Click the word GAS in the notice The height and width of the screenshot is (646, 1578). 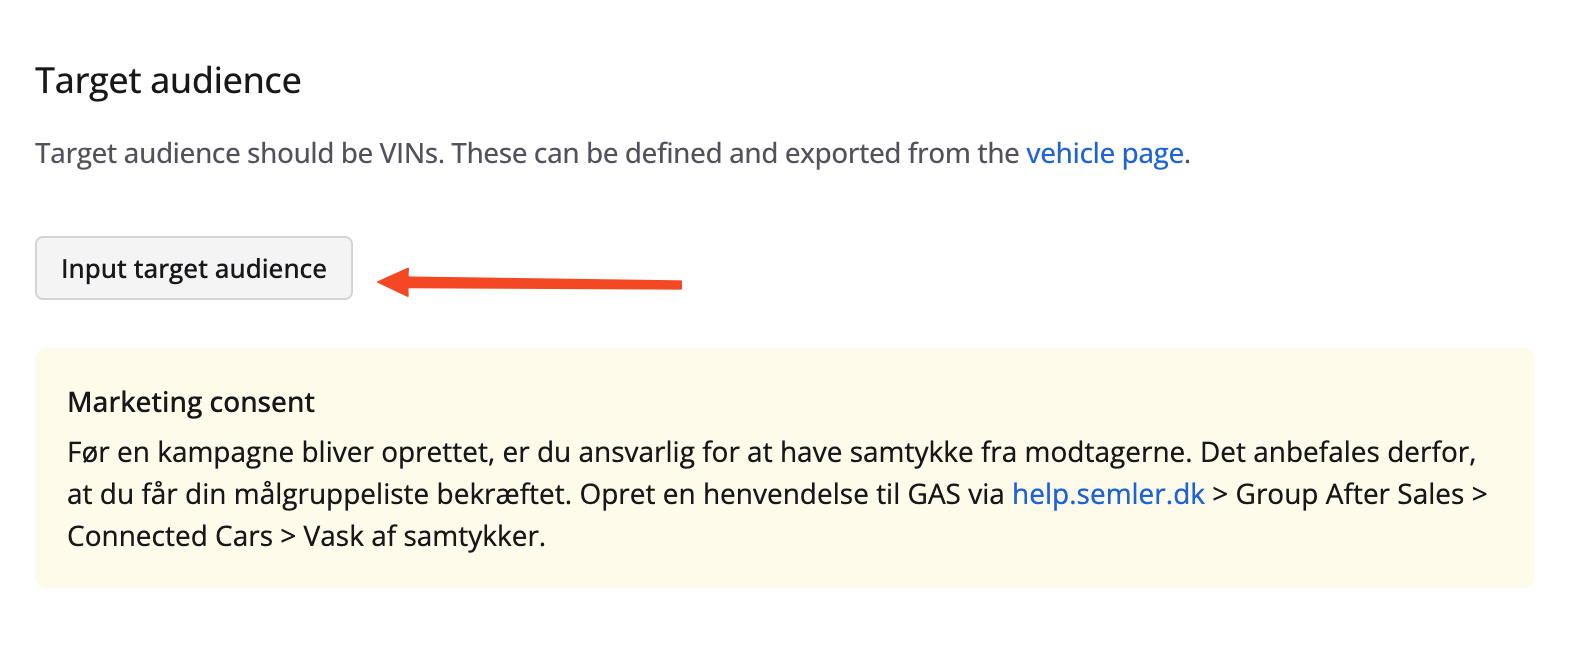pos(934,494)
